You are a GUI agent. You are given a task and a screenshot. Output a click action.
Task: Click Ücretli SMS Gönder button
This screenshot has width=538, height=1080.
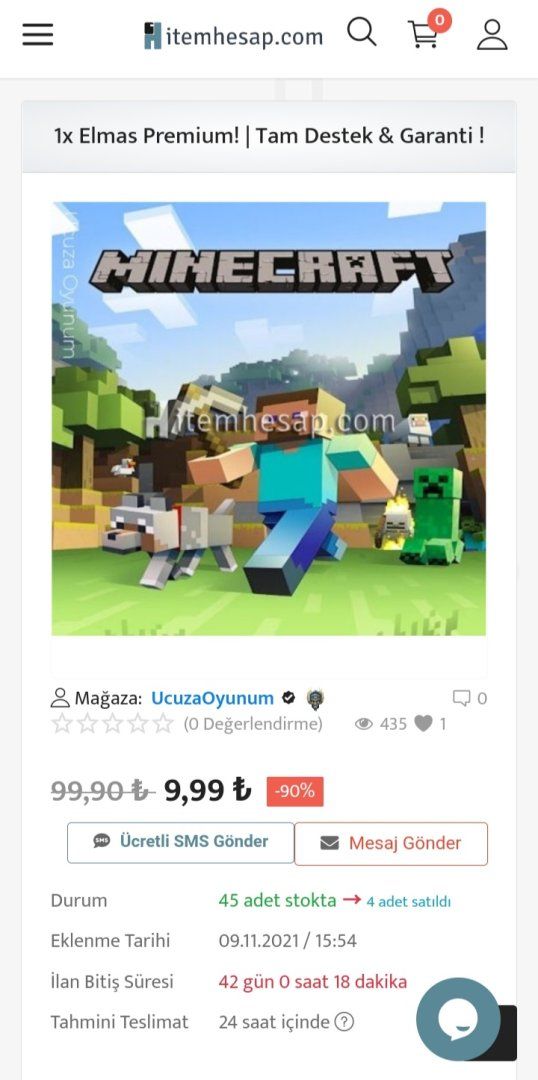tap(180, 842)
